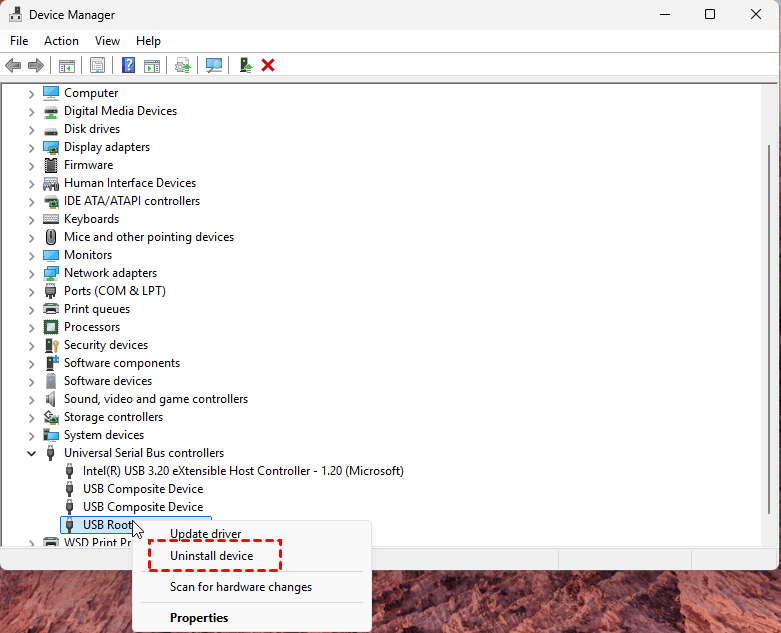Click the Properties toolbar icon
781x633 pixels.
click(x=97, y=65)
